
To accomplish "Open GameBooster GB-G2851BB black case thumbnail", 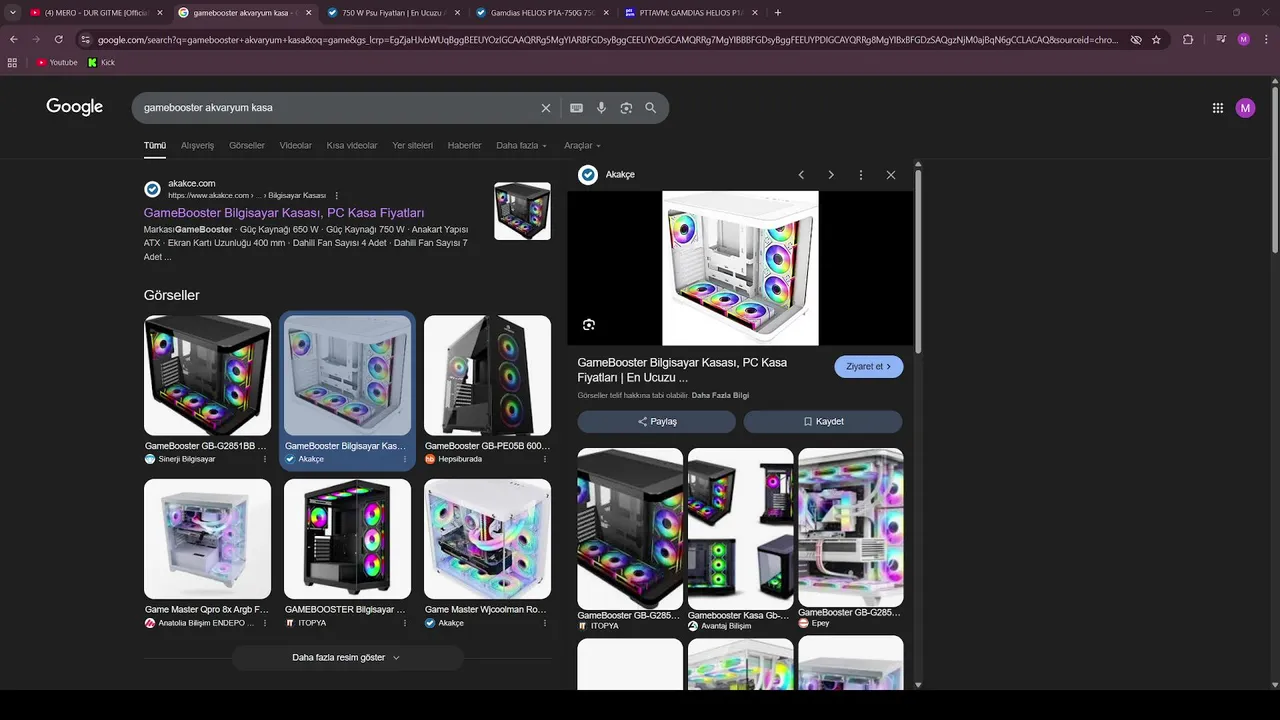I will coord(207,375).
